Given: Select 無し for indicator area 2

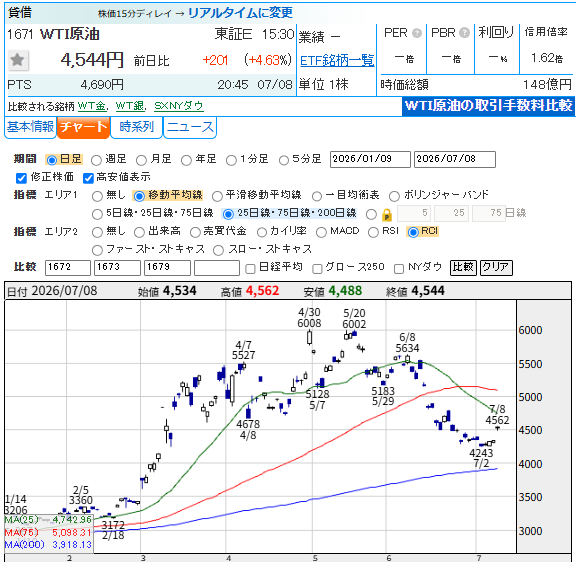Looking at the screenshot, I should [x=97, y=232].
